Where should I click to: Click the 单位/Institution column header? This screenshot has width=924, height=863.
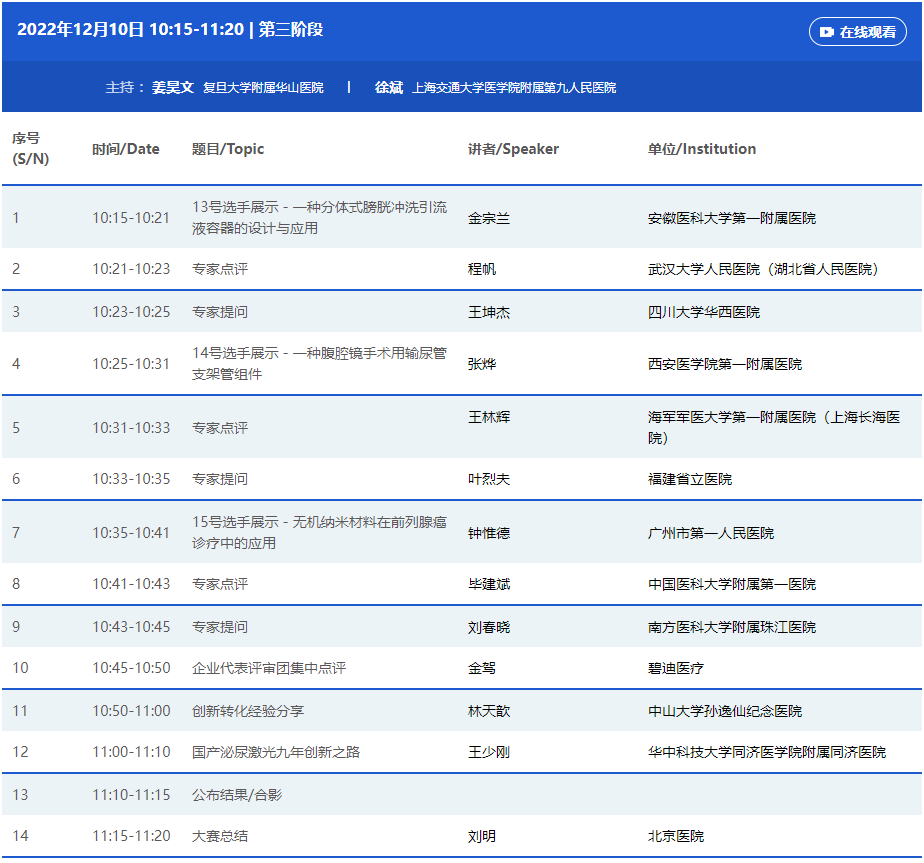click(702, 149)
